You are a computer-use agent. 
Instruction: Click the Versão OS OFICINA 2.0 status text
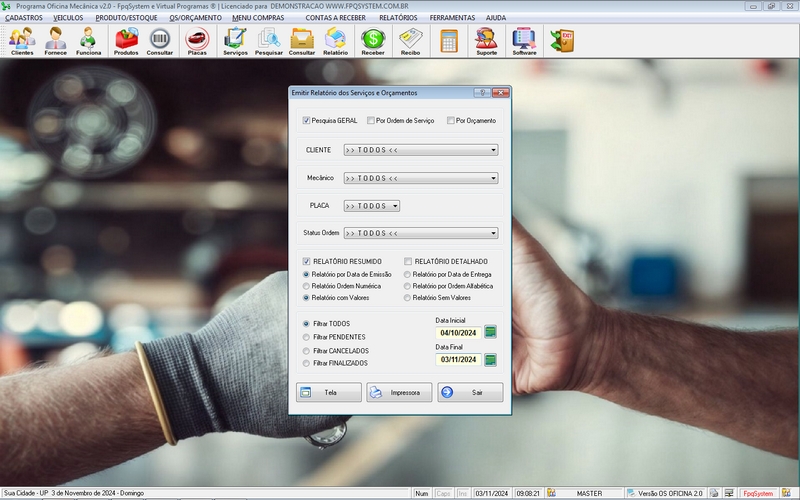670,493
